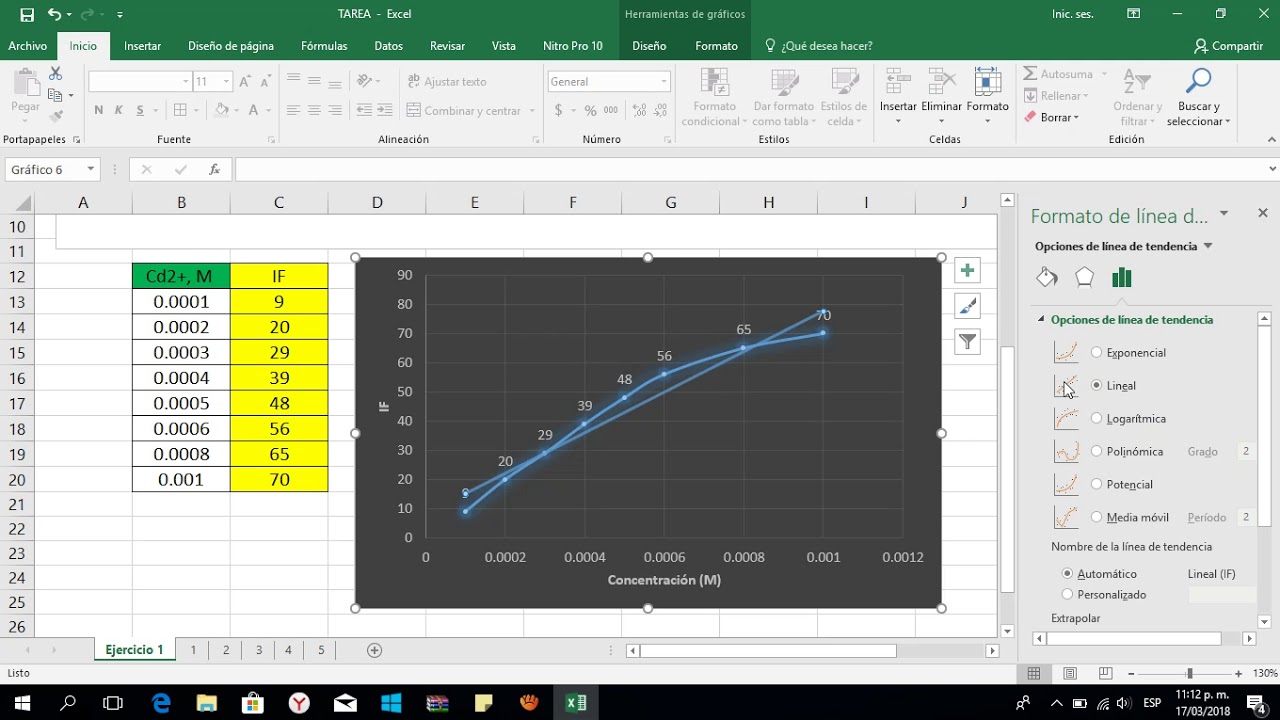Click the Formato condicional icon
The height and width of the screenshot is (720, 1280).
pyautogui.click(x=714, y=83)
